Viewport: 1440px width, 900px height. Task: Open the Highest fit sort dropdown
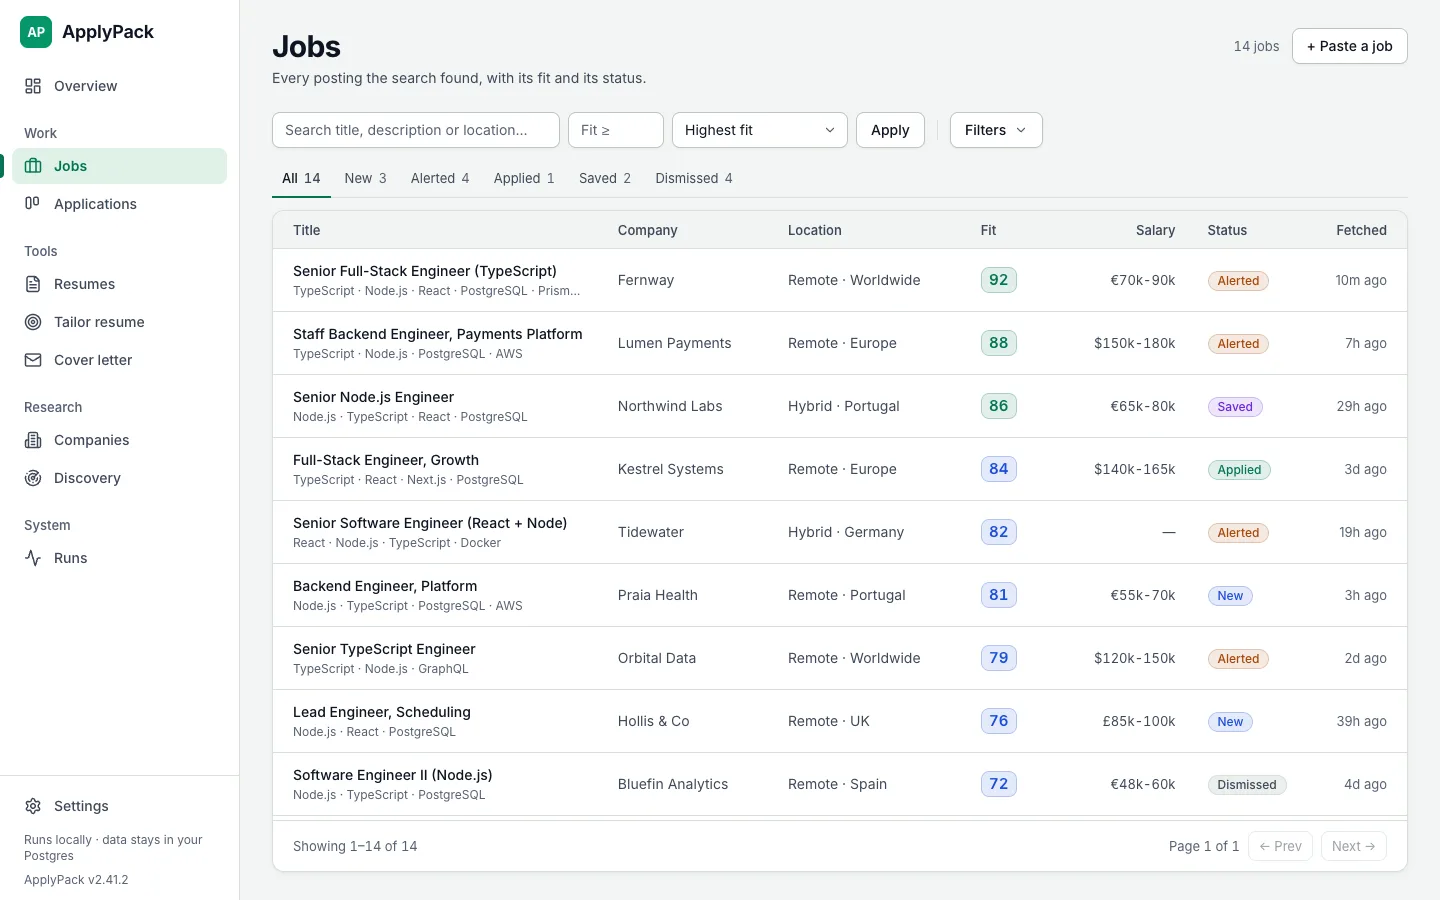coord(760,130)
